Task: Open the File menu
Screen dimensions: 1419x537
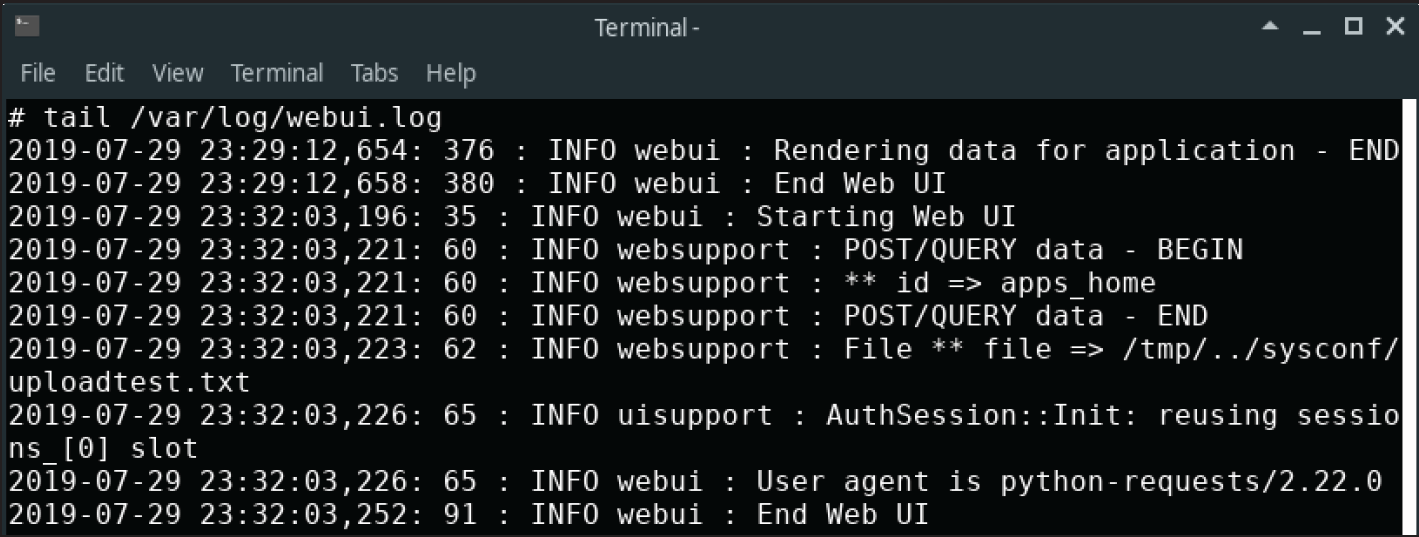Action: [x=37, y=73]
